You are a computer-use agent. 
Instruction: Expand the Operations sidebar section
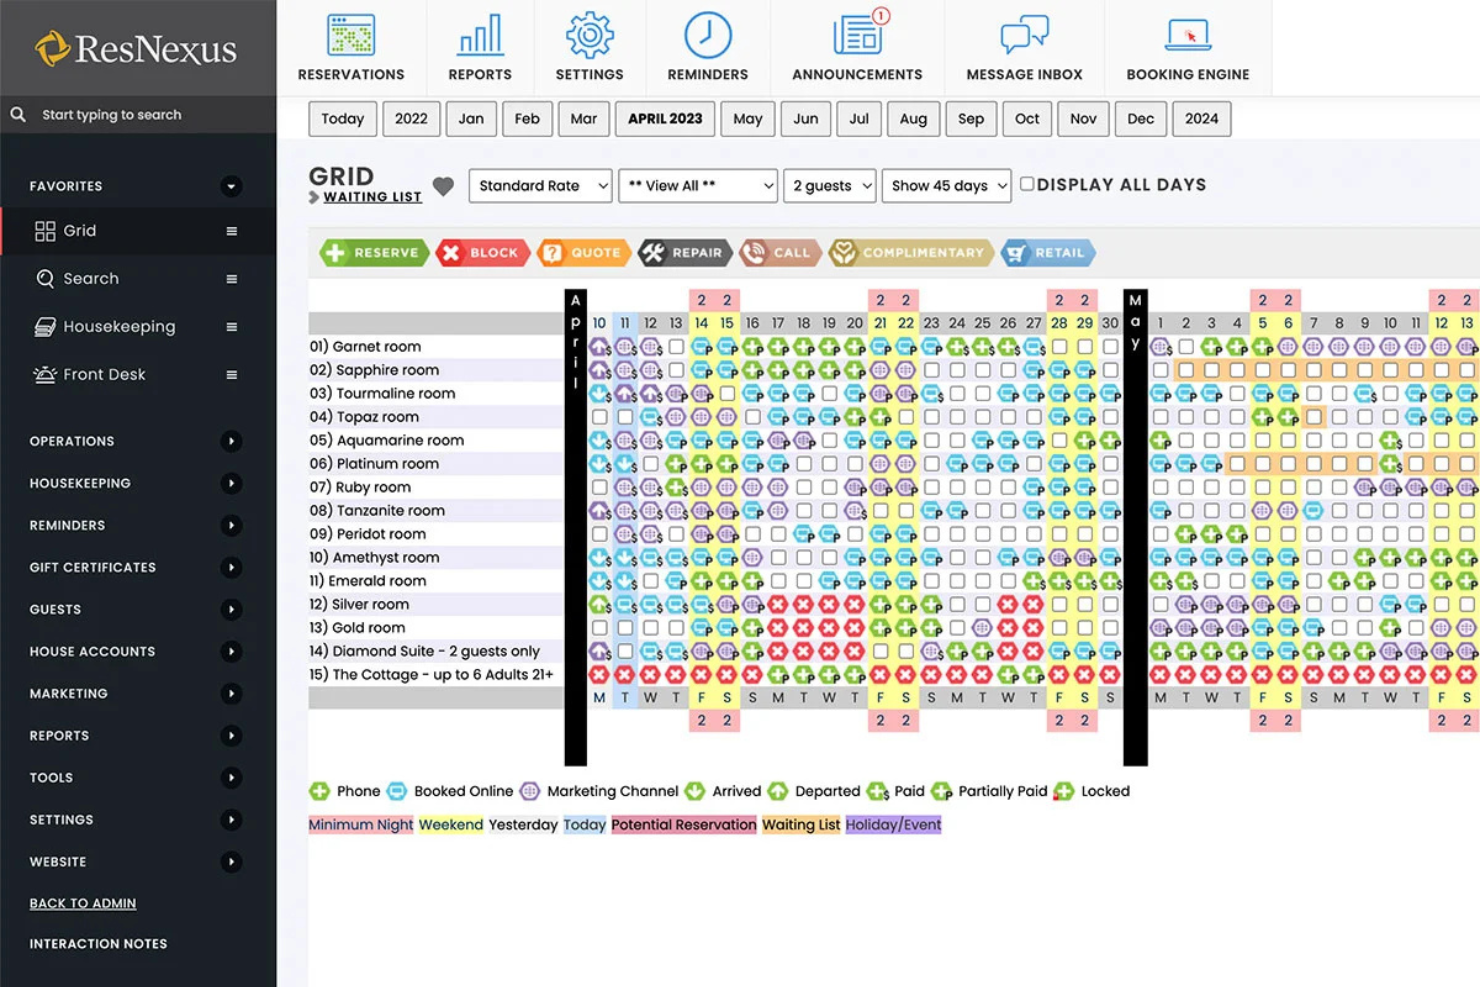tap(71, 441)
